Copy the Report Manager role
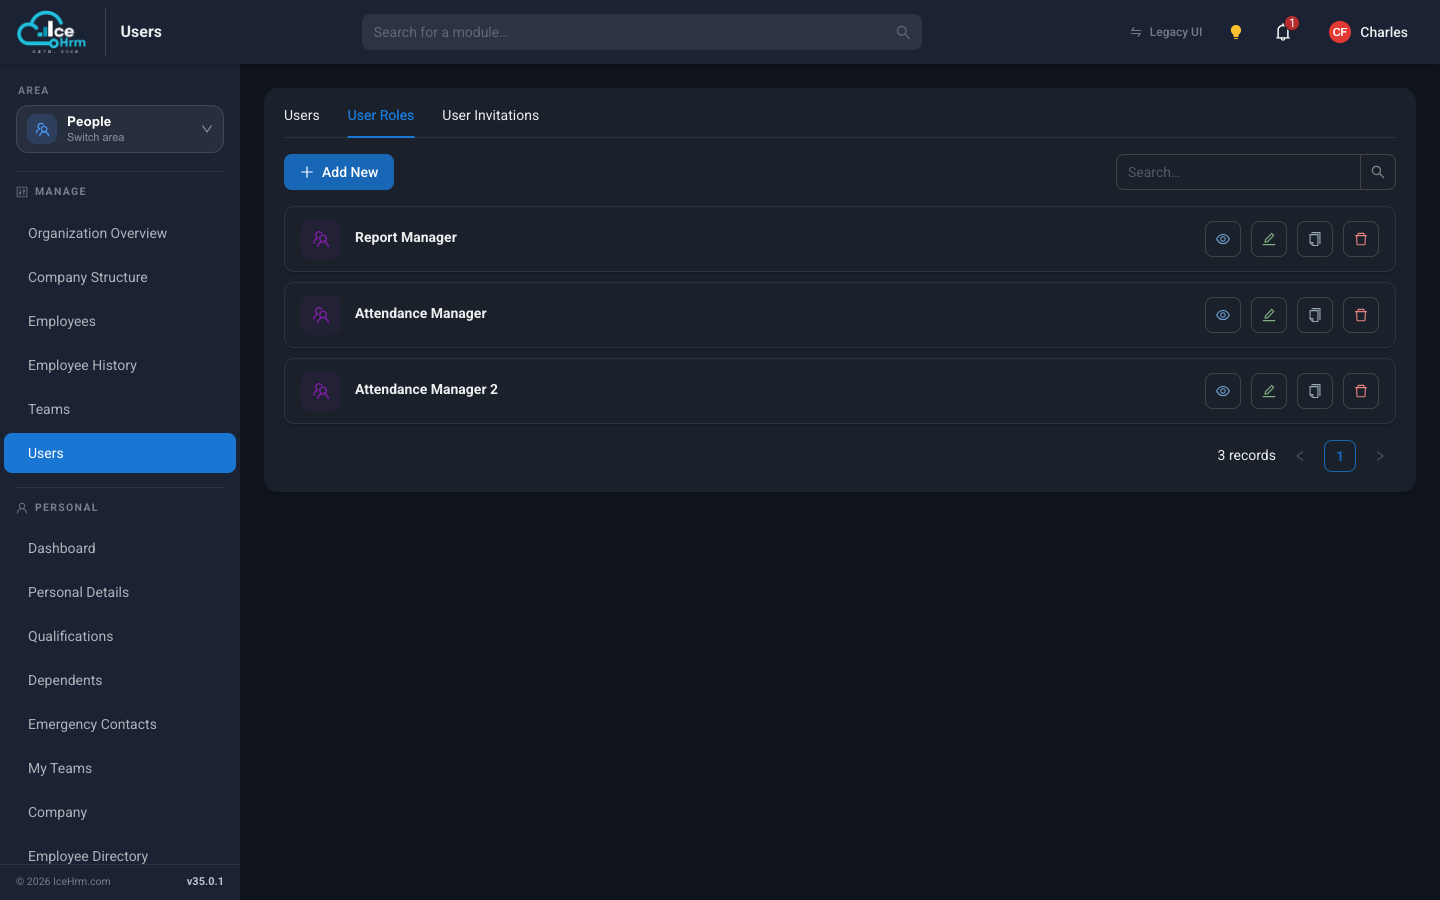The height and width of the screenshot is (900, 1440). [x=1315, y=239]
